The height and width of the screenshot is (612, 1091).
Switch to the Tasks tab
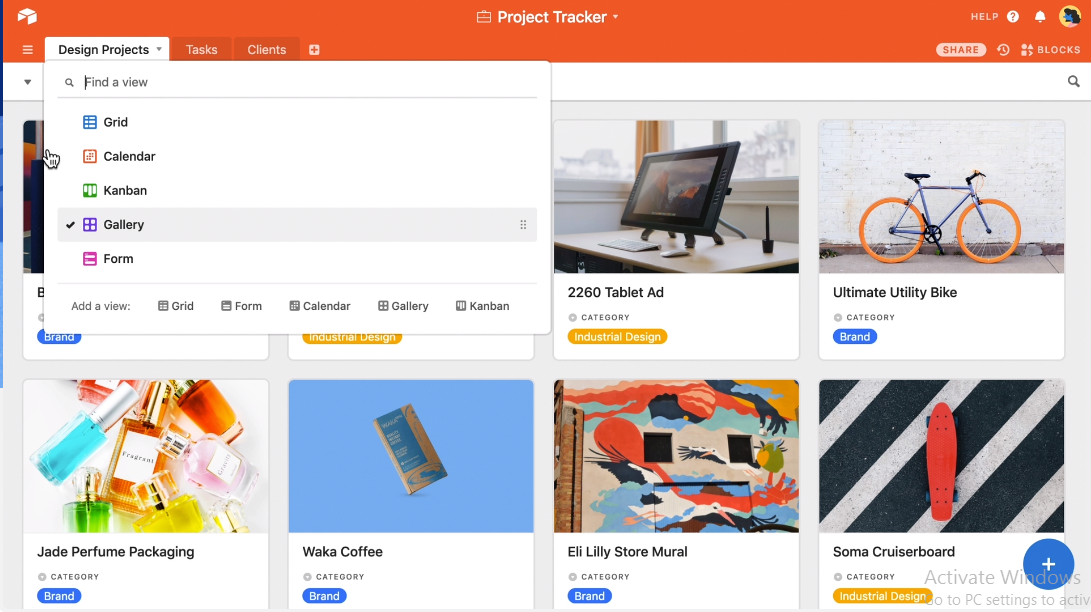click(x=201, y=49)
